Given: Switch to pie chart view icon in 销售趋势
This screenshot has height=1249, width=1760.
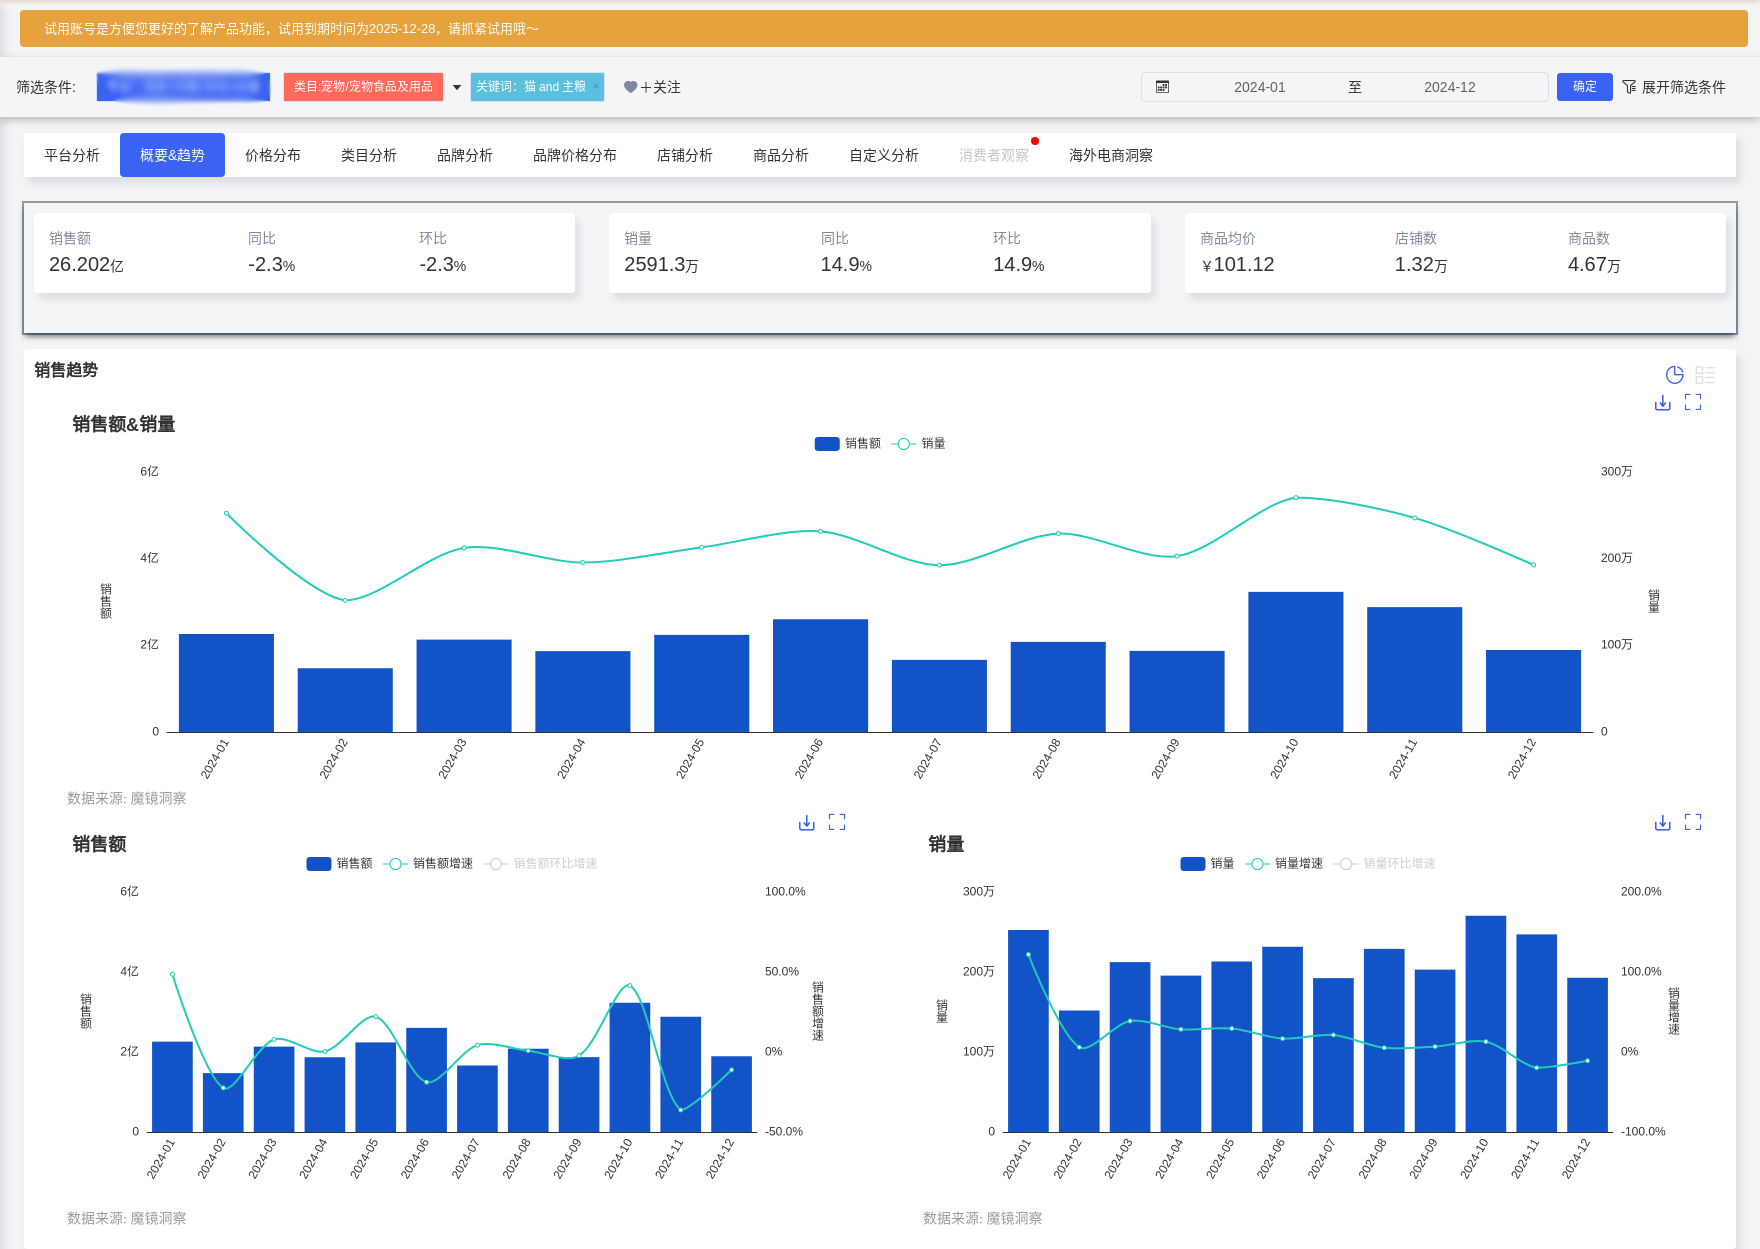Looking at the screenshot, I should (x=1674, y=375).
